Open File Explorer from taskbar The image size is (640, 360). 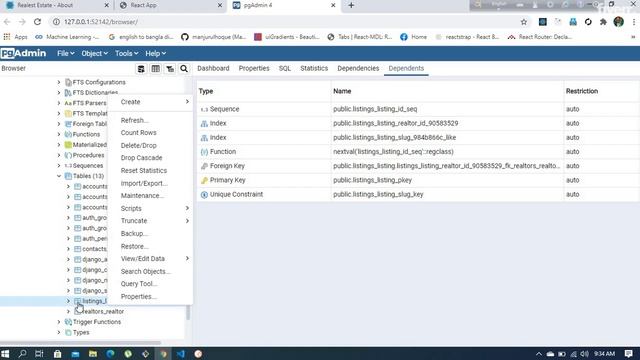[93, 354]
